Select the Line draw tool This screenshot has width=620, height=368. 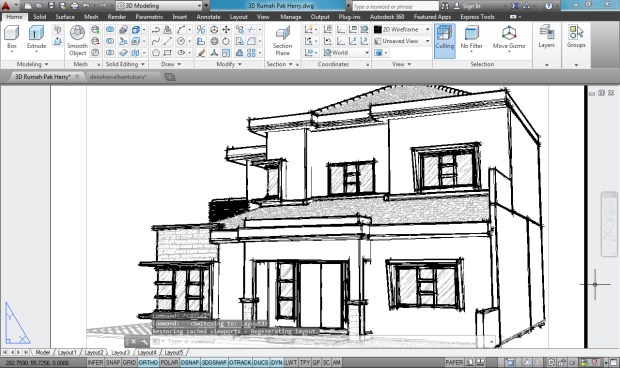[x=168, y=41]
